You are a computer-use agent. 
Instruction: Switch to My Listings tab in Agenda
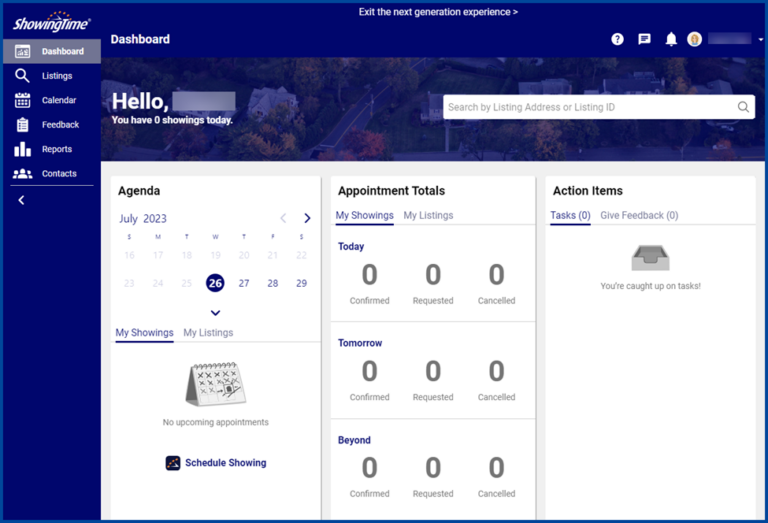(208, 333)
